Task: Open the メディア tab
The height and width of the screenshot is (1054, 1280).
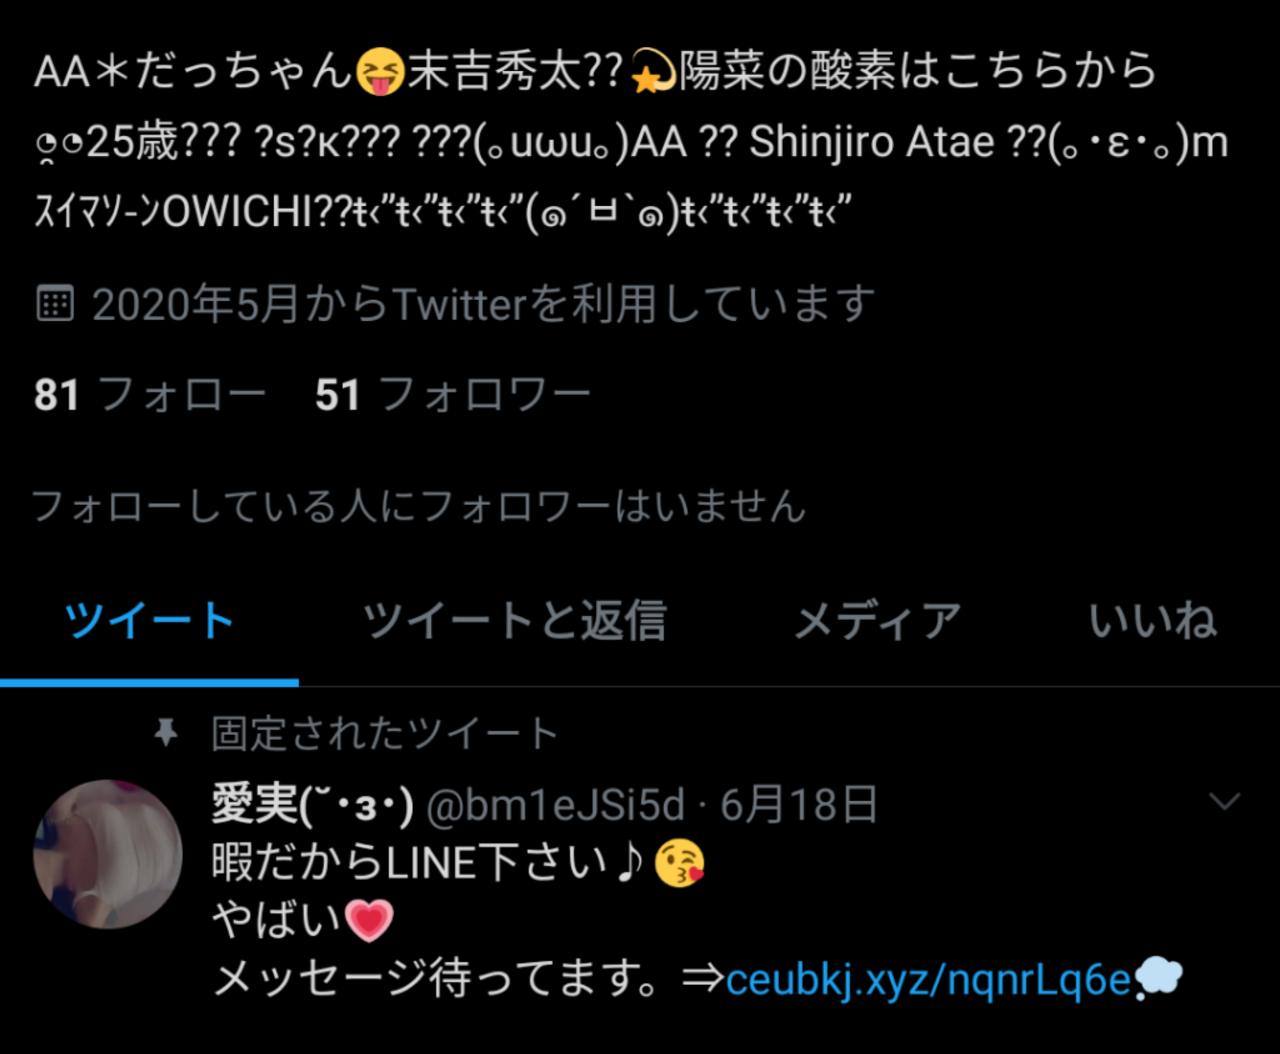Action: click(877, 621)
